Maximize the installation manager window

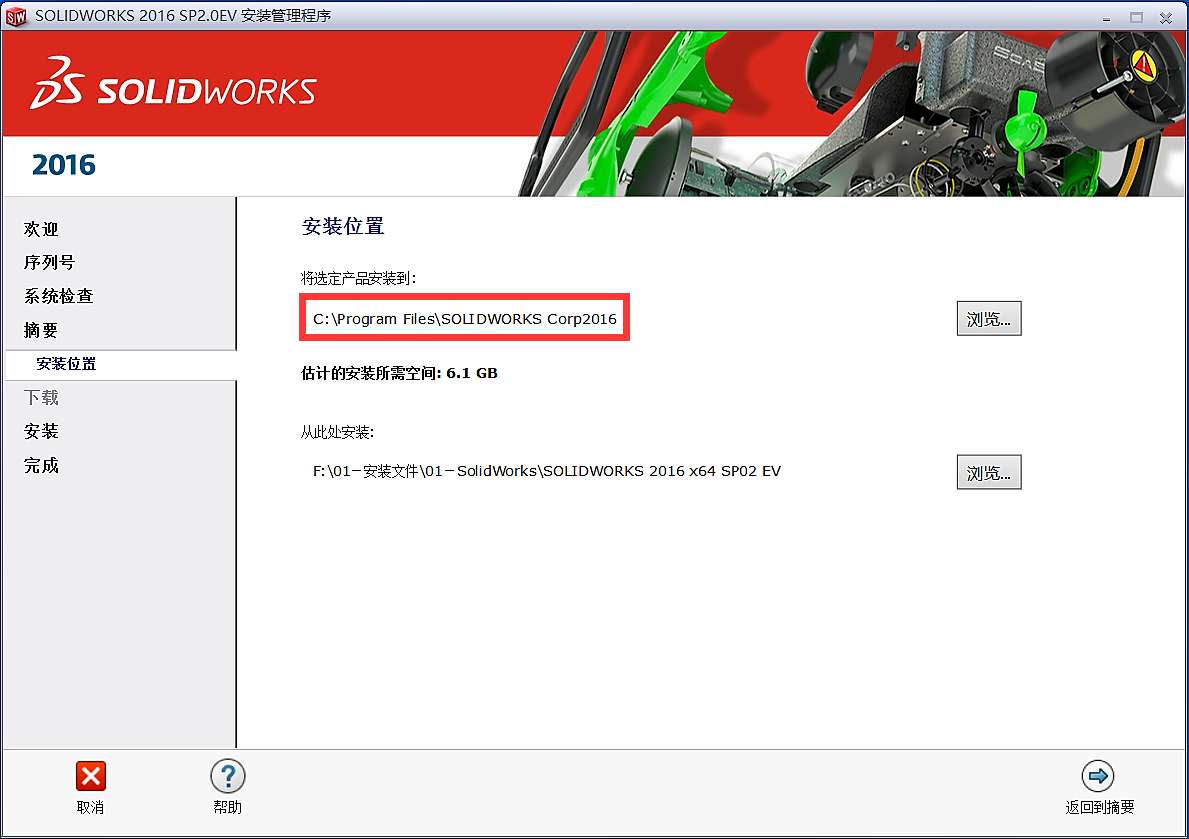1136,17
